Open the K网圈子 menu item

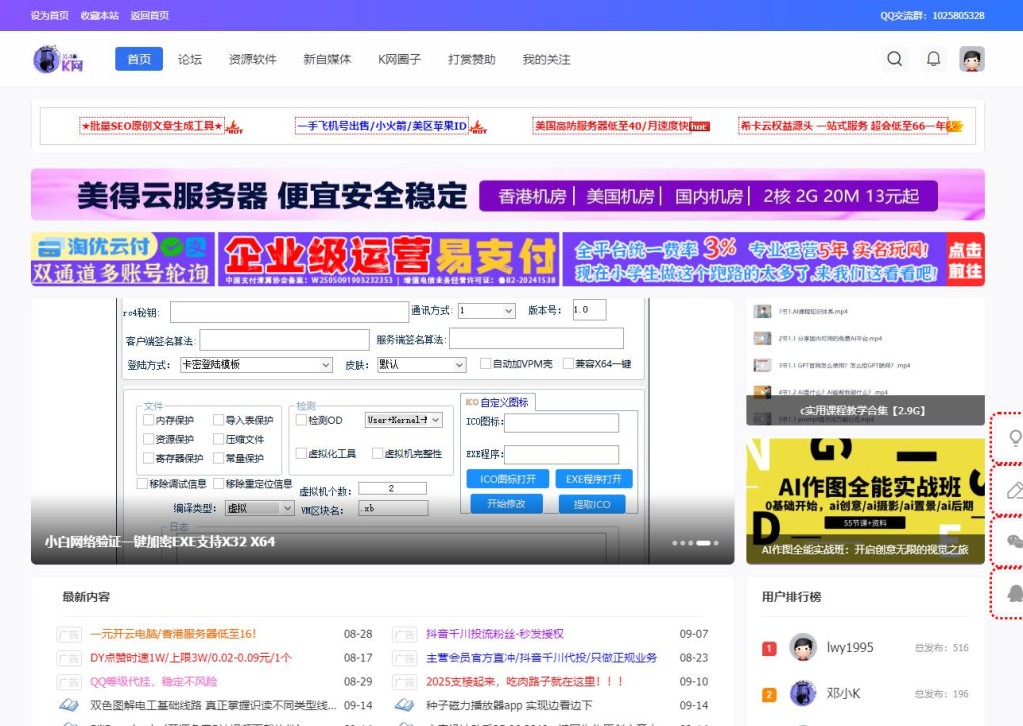click(x=399, y=59)
